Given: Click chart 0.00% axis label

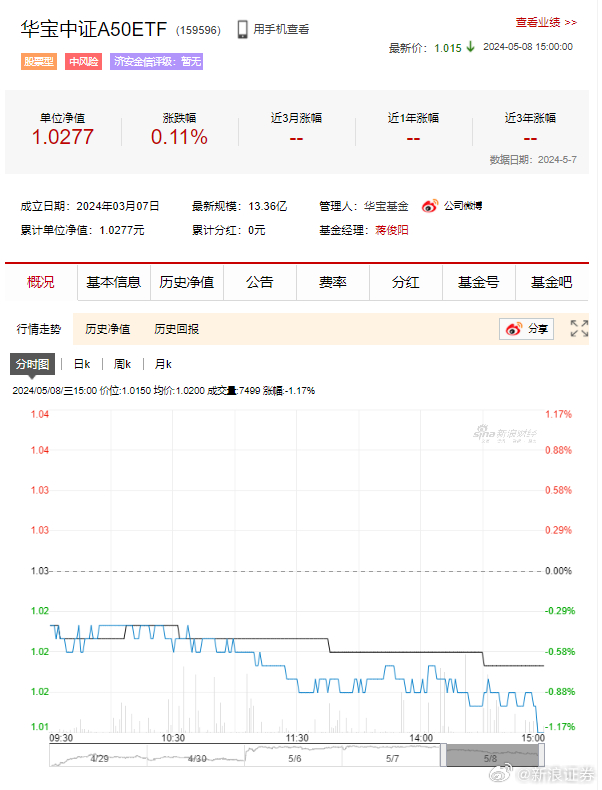Looking at the screenshot, I should pos(559,571).
